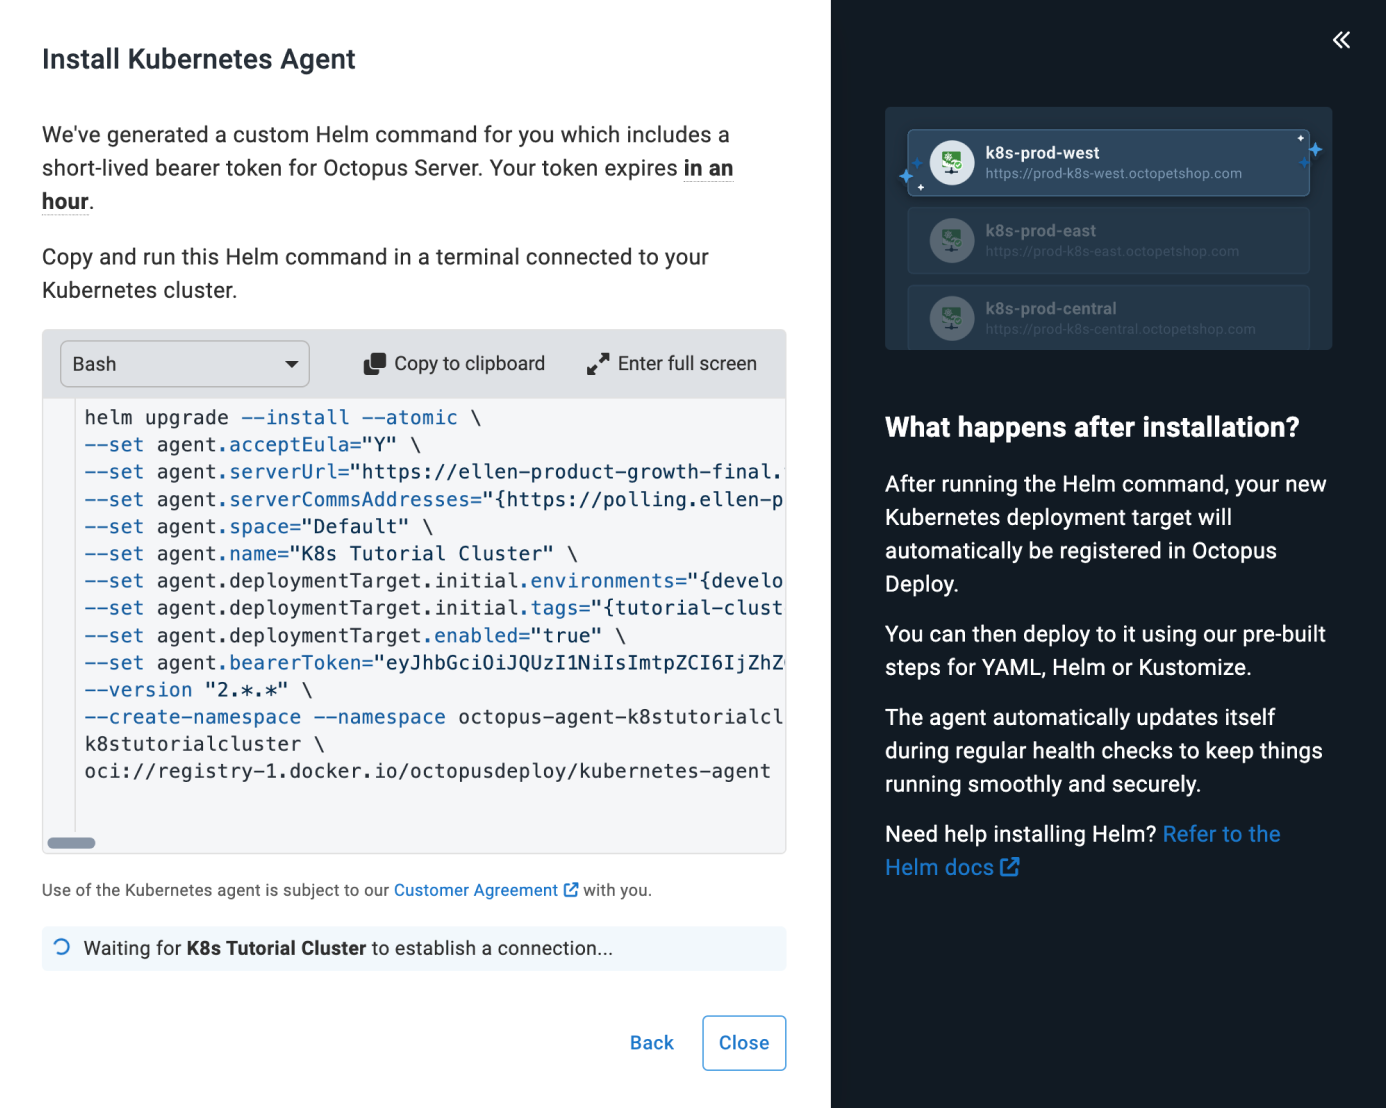Go Back to the previous step

[652, 1043]
